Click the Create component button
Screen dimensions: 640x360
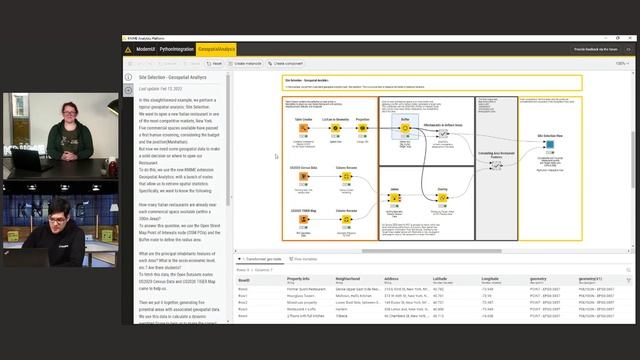285,64
